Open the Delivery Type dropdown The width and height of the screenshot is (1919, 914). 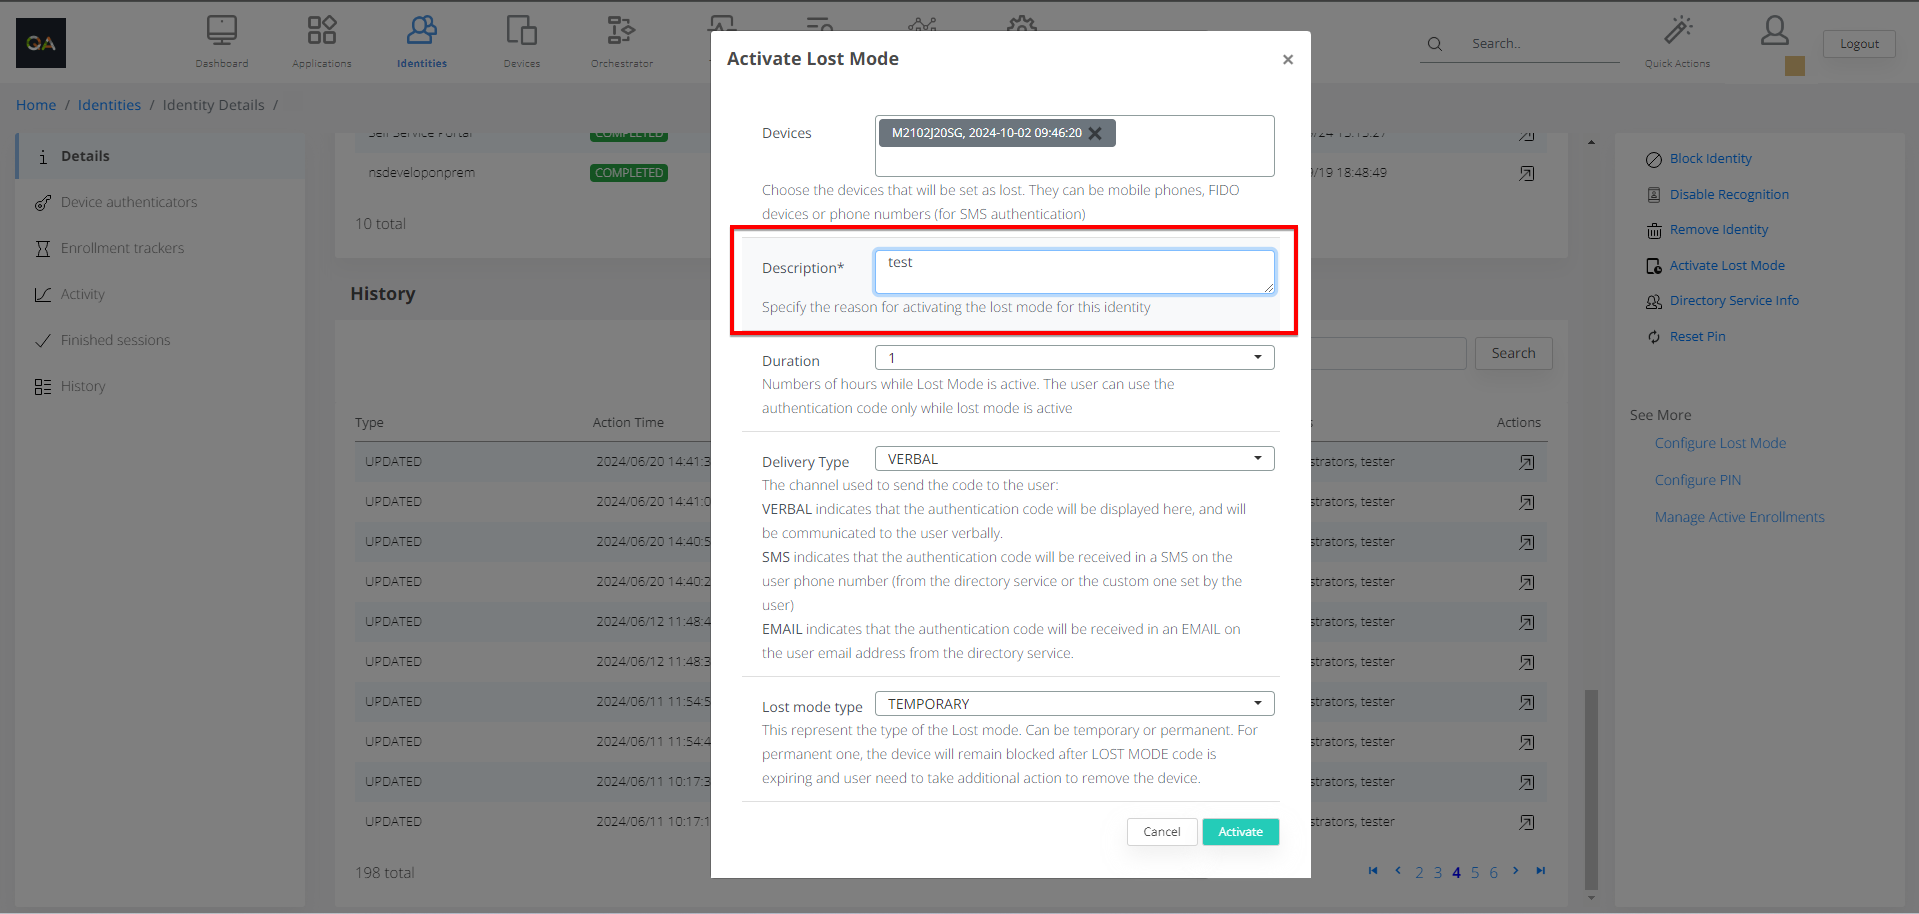tap(1074, 459)
